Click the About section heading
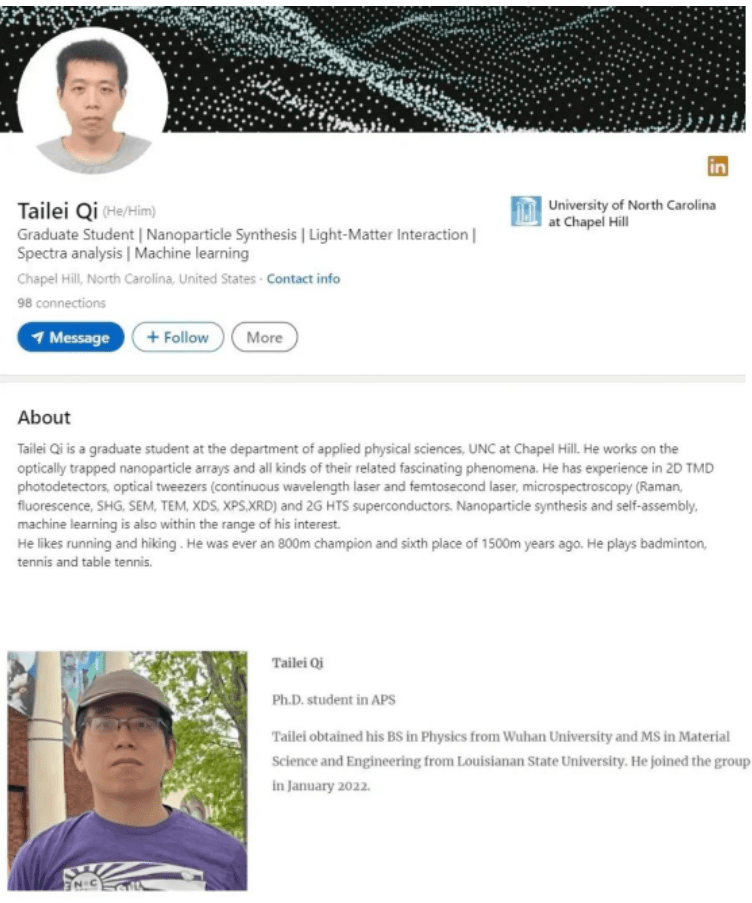This screenshot has width=752, height=903. pyautogui.click(x=44, y=417)
